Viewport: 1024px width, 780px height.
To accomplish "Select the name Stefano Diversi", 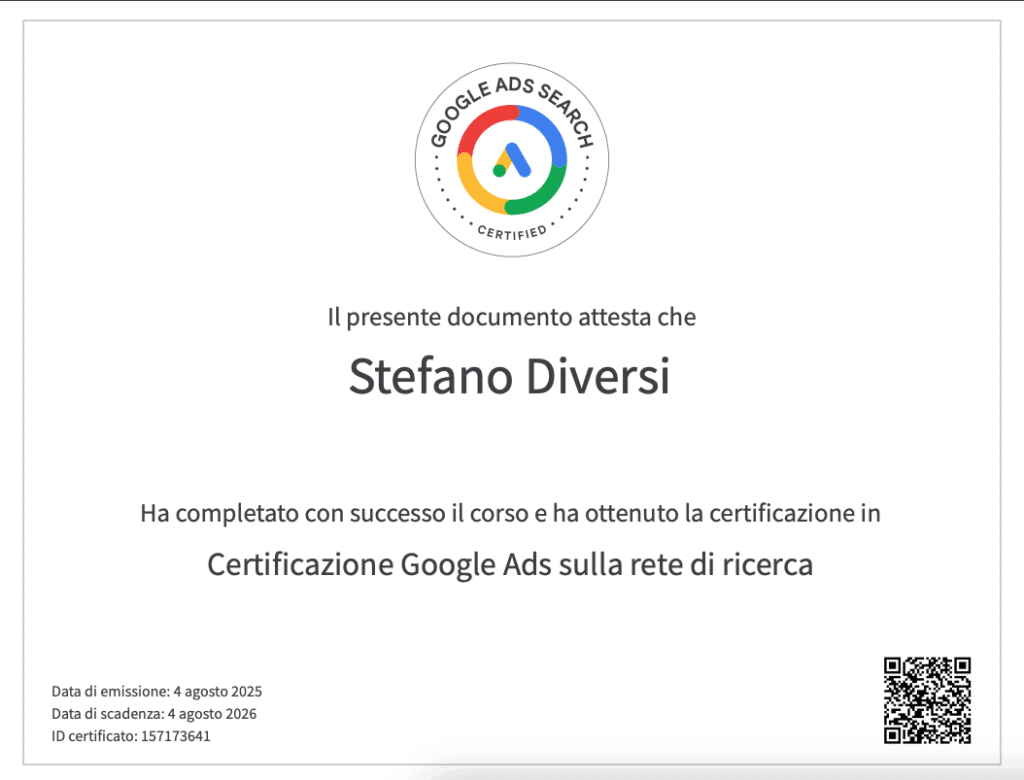I will [x=510, y=376].
